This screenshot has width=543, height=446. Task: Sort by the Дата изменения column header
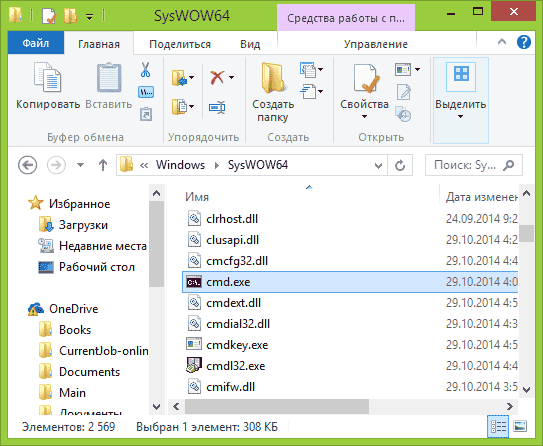481,197
